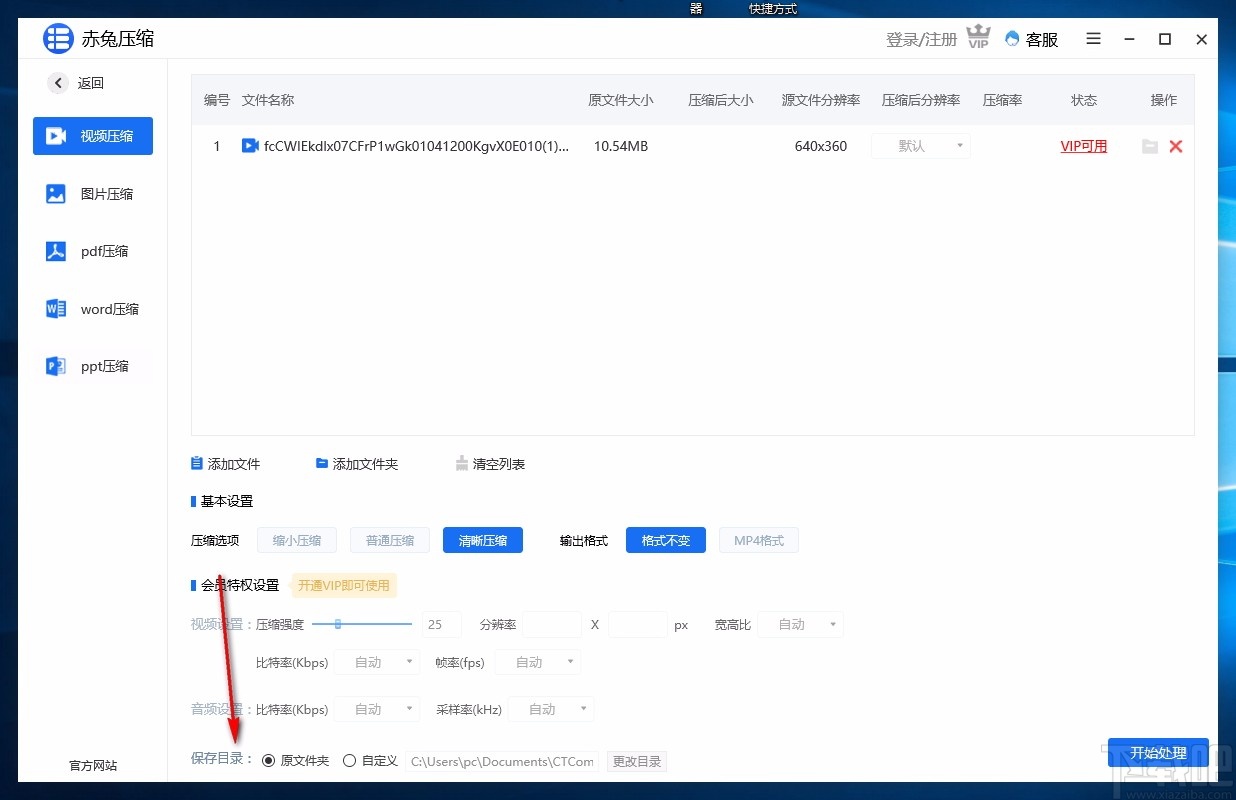Viewport: 1236px width, 800px height.
Task: Select the 原文件夹 save option
Action: pyautogui.click(x=268, y=760)
